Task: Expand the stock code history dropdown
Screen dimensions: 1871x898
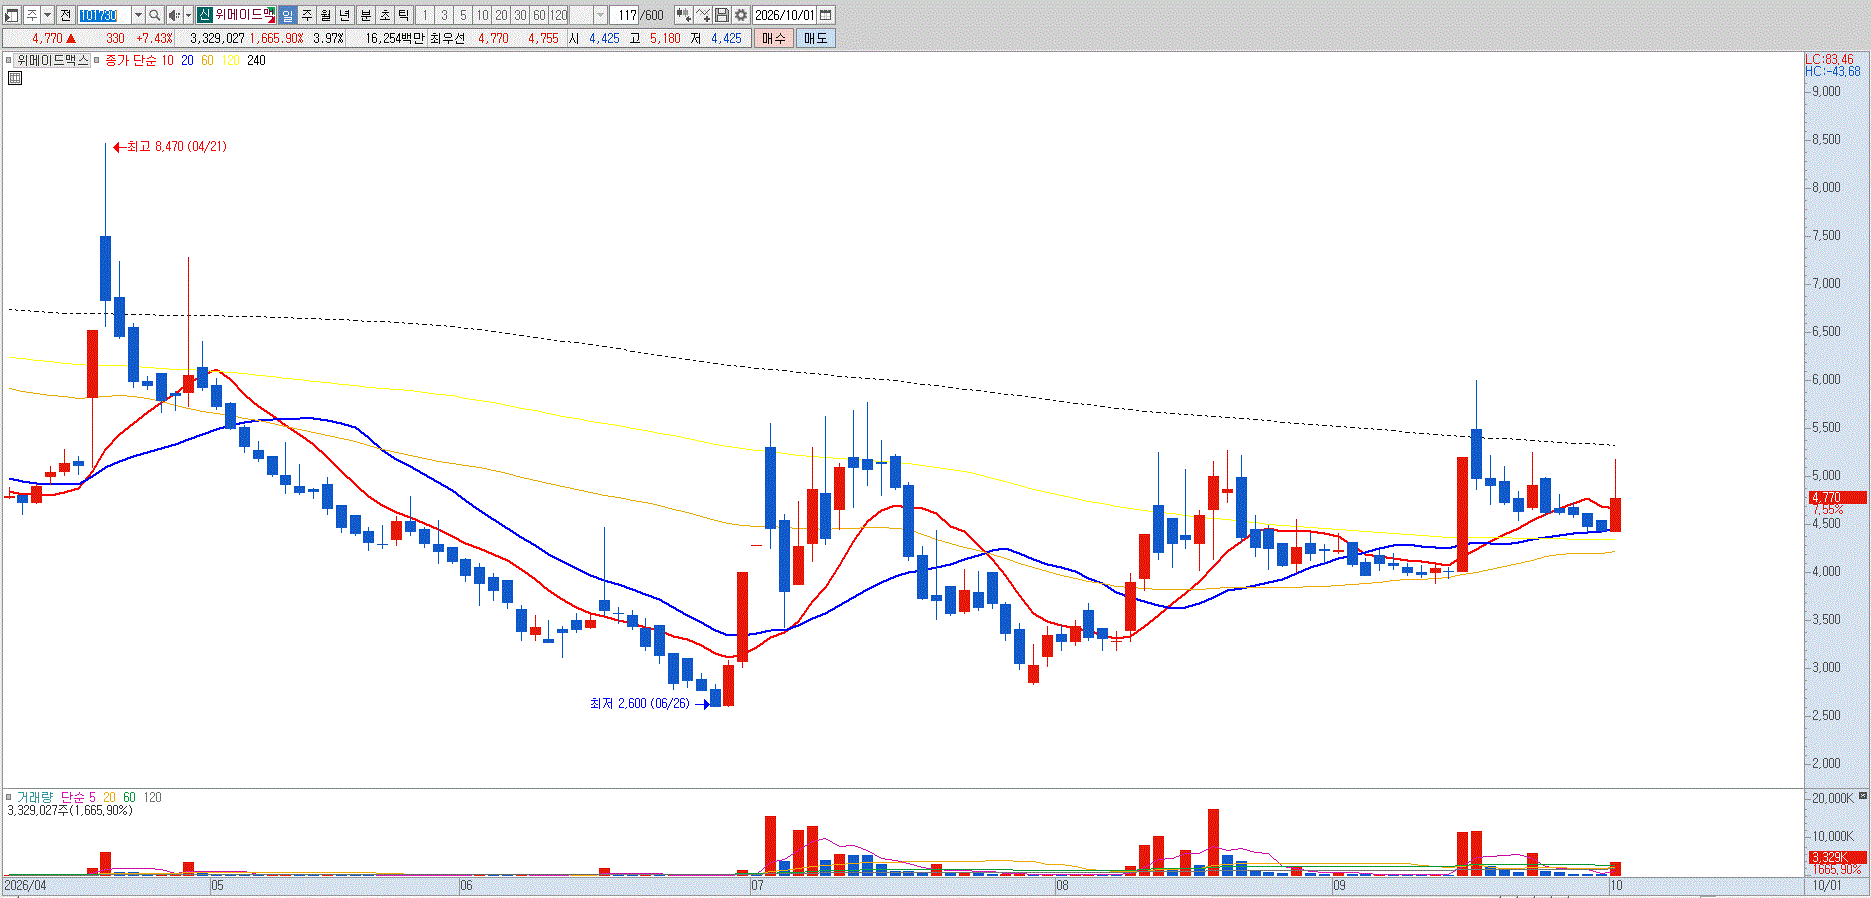Action: (138, 15)
